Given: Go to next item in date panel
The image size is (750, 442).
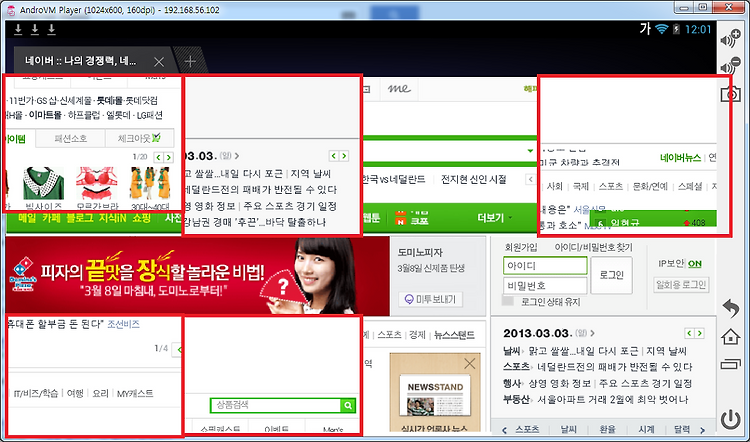Looking at the screenshot, I should click(x=700, y=333).
